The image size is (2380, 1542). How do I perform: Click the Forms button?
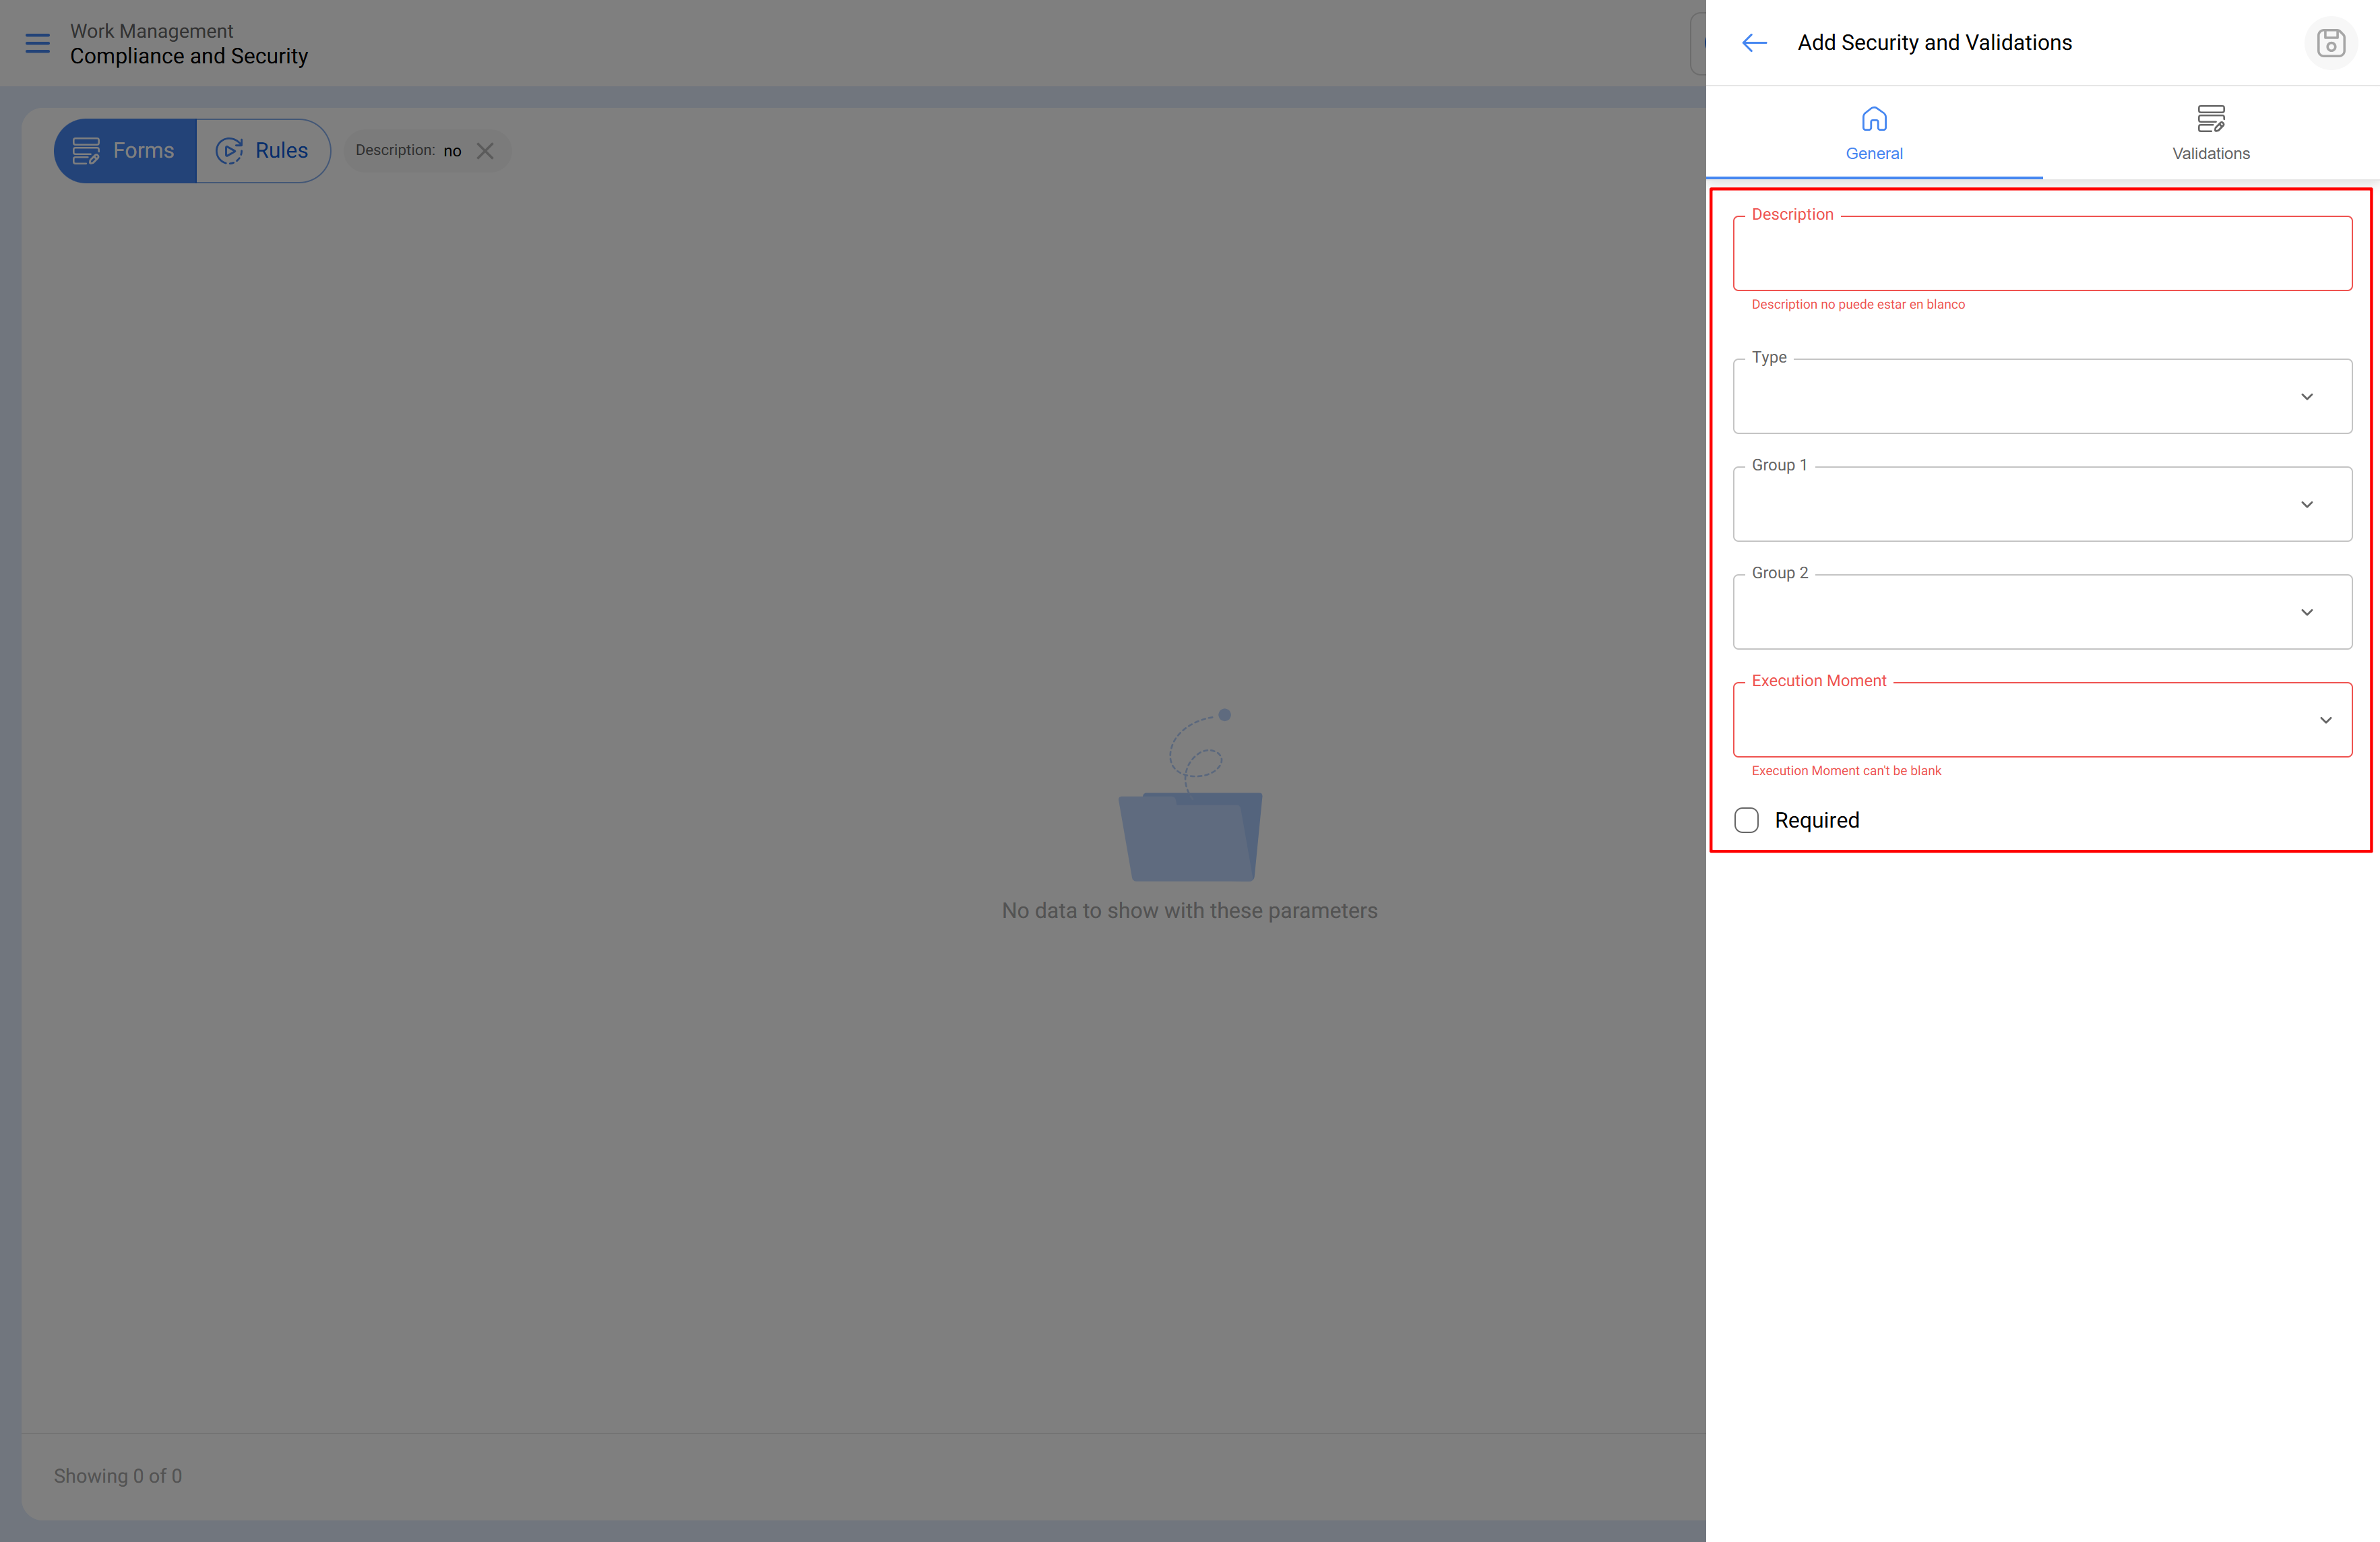point(126,151)
